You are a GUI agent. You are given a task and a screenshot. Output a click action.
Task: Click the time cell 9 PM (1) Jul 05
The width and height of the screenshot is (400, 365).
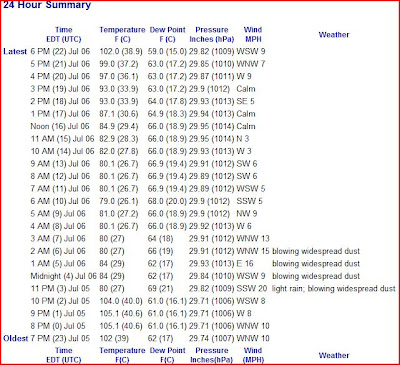(x=58, y=314)
